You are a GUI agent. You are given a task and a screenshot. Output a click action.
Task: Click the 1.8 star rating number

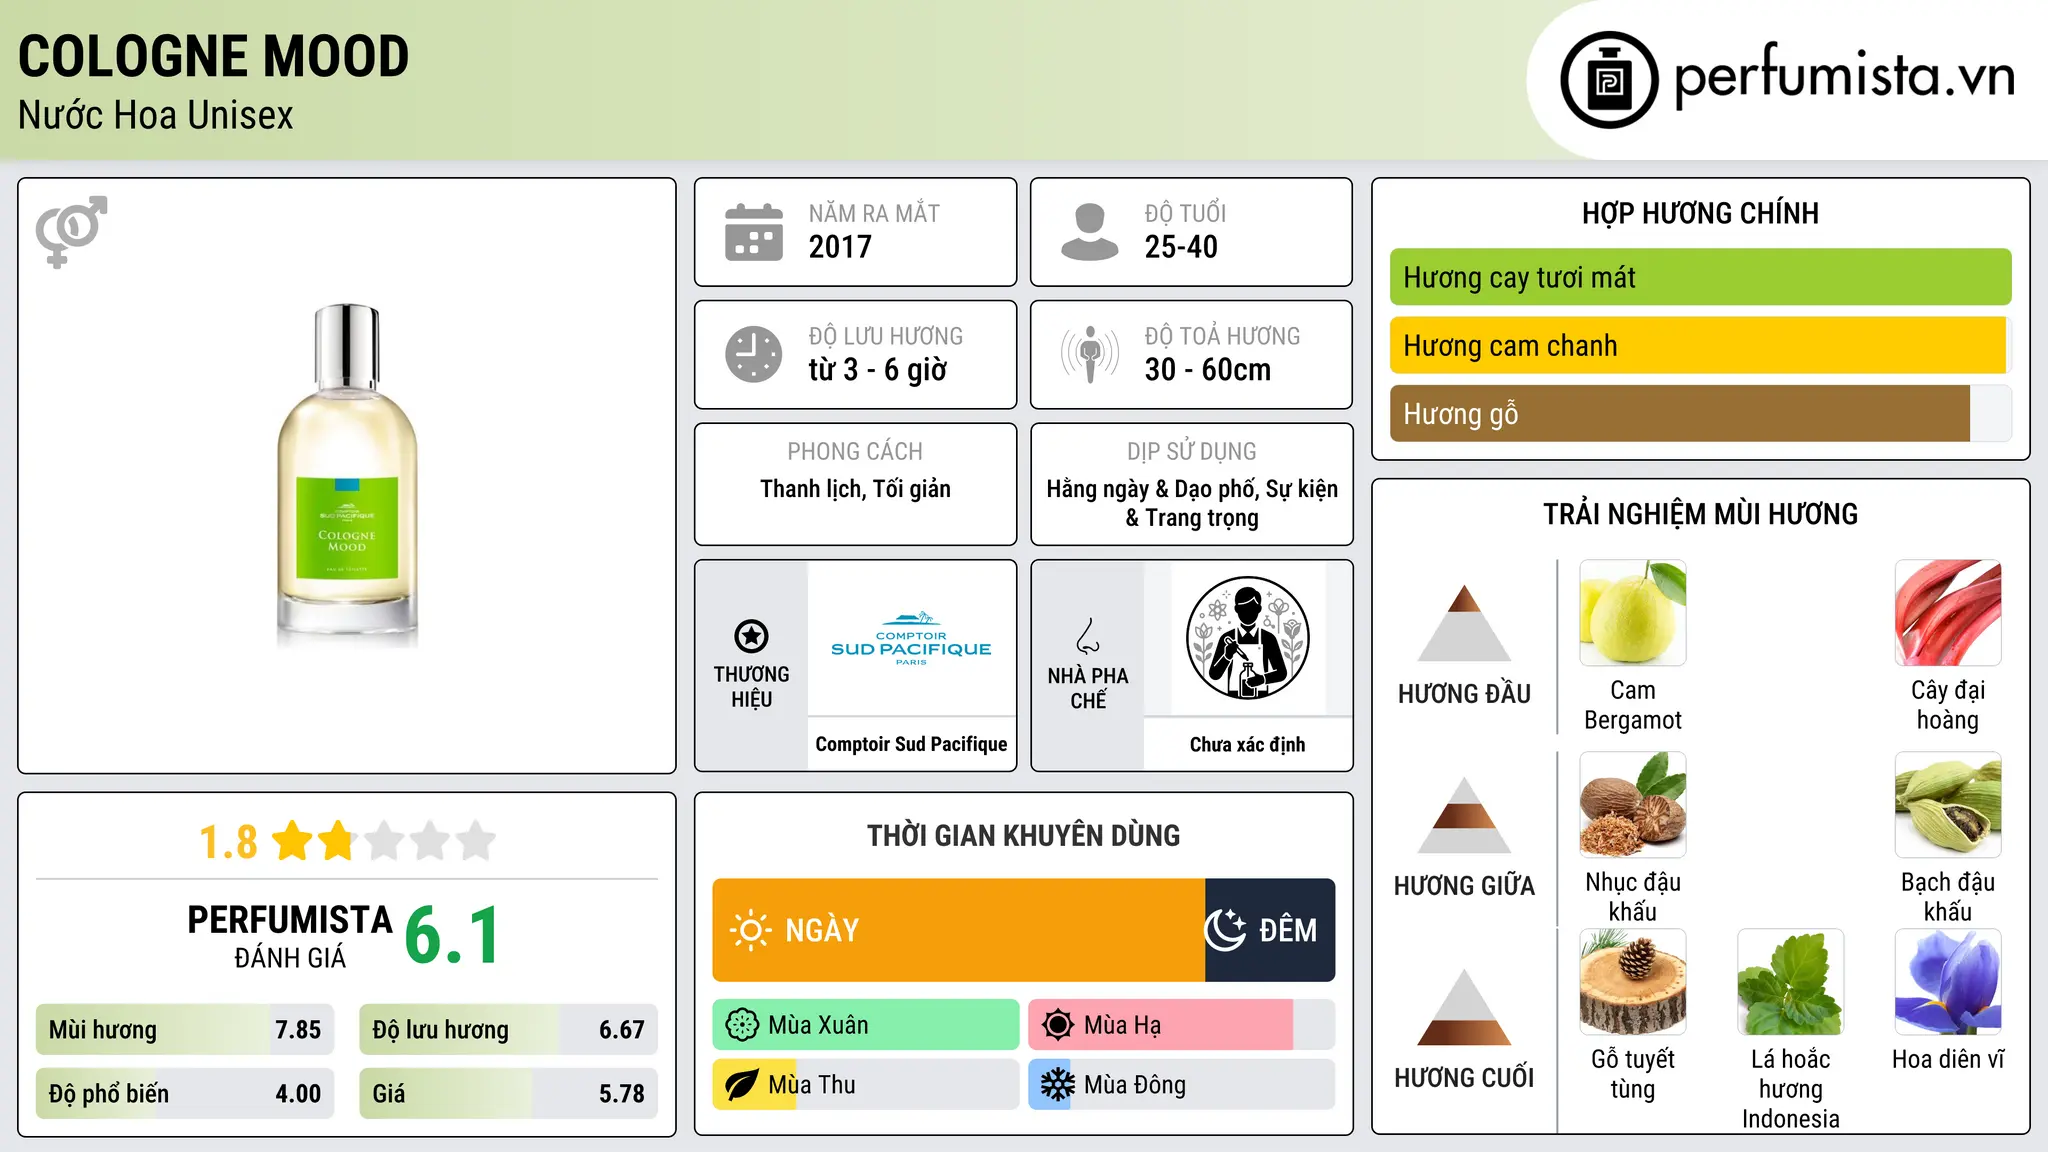tap(228, 842)
